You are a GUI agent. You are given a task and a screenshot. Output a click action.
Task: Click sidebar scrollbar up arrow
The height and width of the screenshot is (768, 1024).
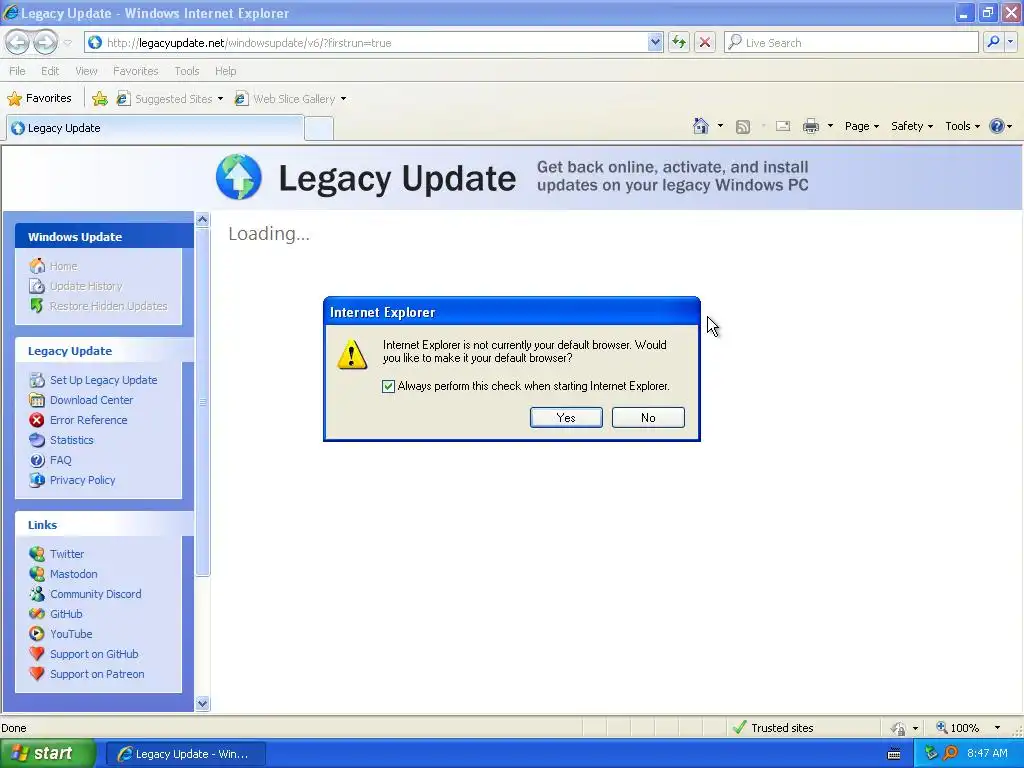point(202,219)
